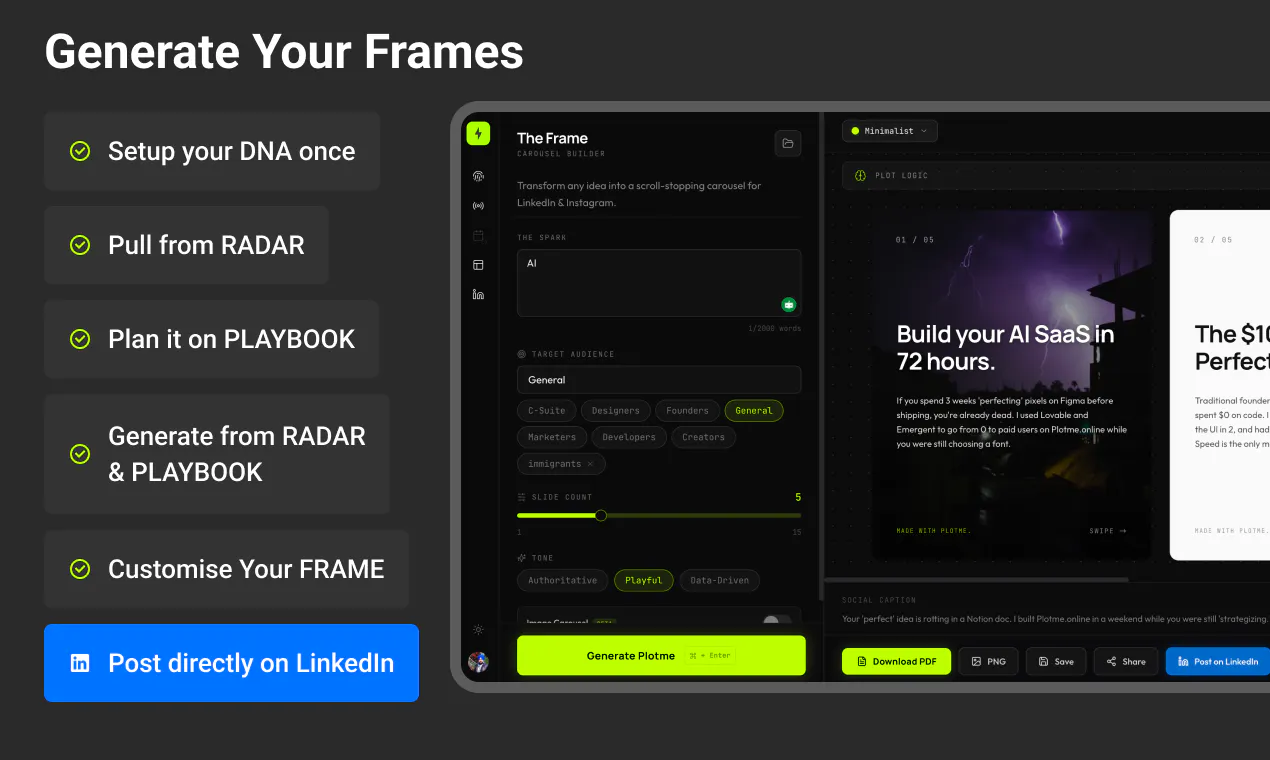
Task: Click the Generate Plotme button
Action: click(x=661, y=656)
